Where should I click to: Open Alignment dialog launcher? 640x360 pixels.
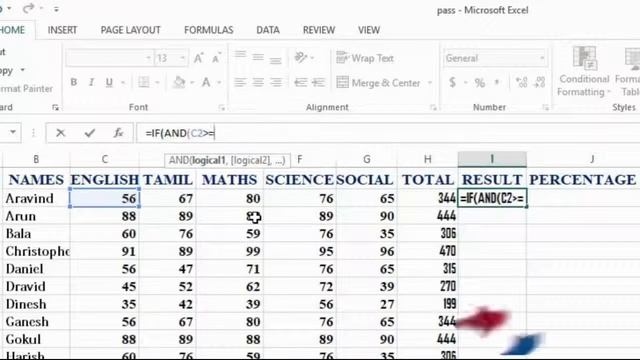coord(433,108)
